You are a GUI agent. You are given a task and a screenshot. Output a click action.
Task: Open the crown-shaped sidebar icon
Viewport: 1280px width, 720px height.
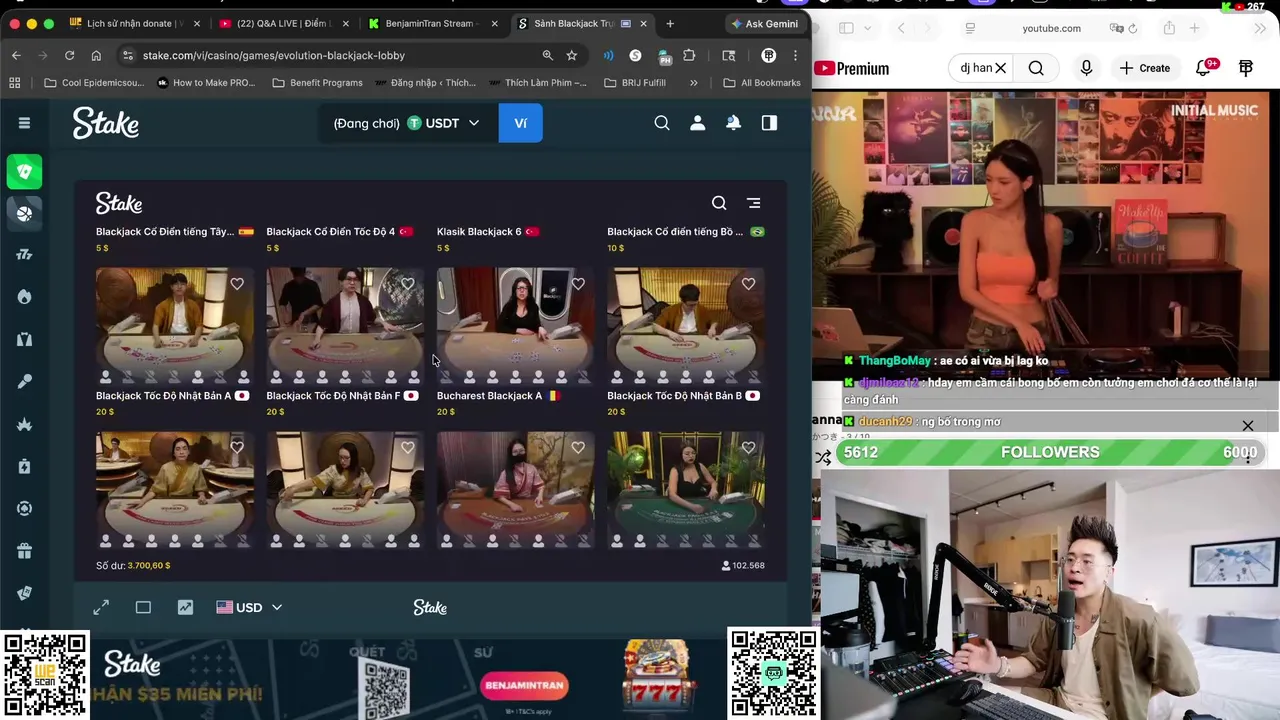[25, 424]
